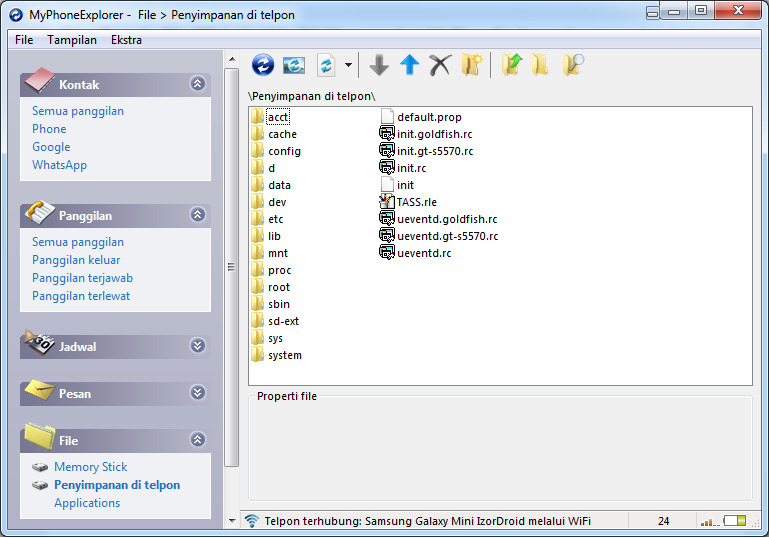Open dropdown arrow next to sync icon
The height and width of the screenshot is (538, 769).
[348, 65]
